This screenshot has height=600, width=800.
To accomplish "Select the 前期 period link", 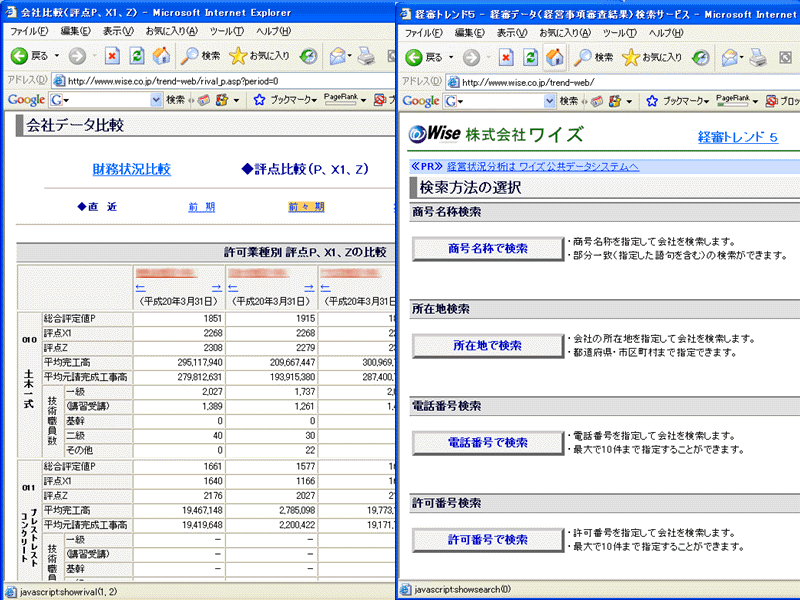I will tap(201, 207).
